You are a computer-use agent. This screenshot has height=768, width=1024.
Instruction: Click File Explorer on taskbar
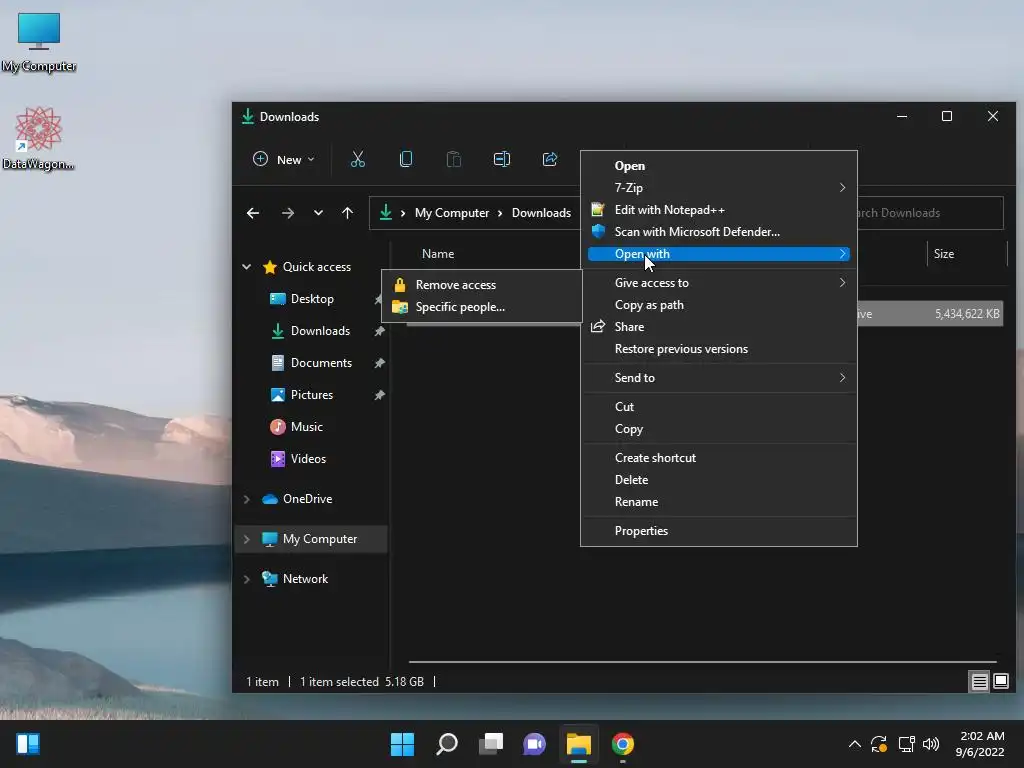click(579, 744)
